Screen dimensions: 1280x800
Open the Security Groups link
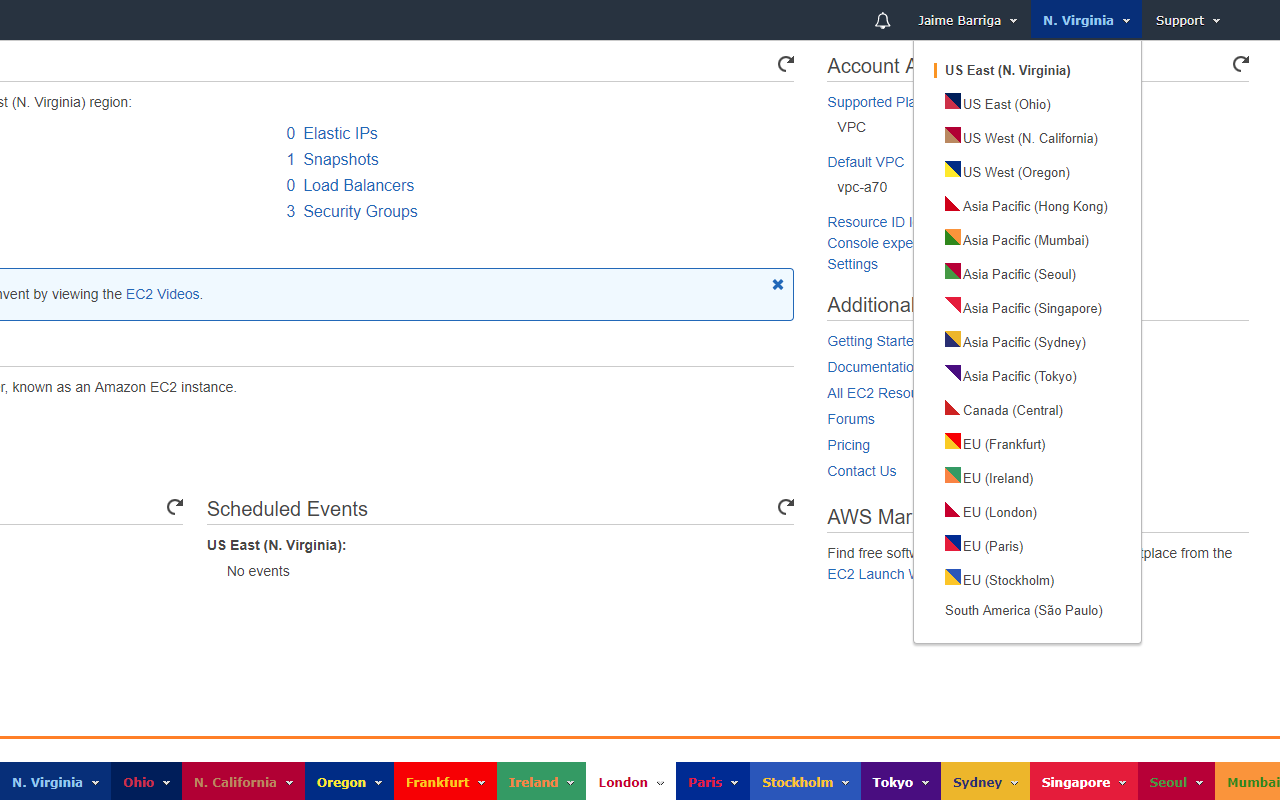coord(361,211)
